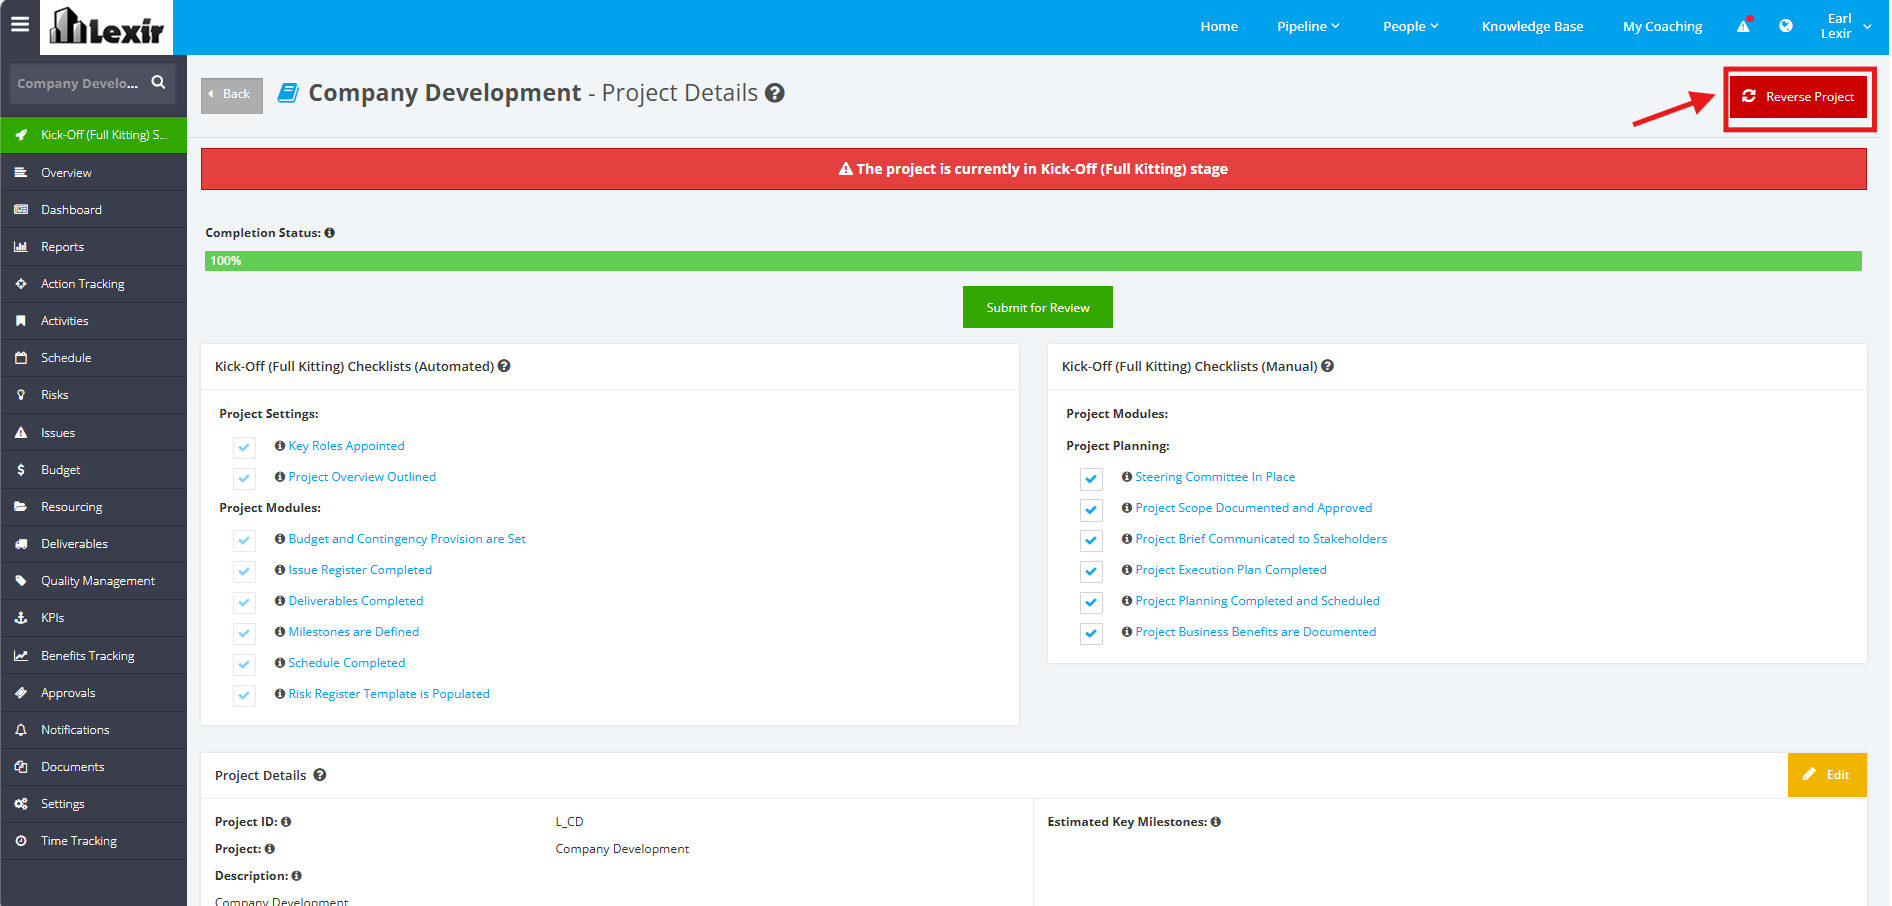Click help icon next to Manual Checklists heading
This screenshot has height=906, width=1892.
(1328, 366)
